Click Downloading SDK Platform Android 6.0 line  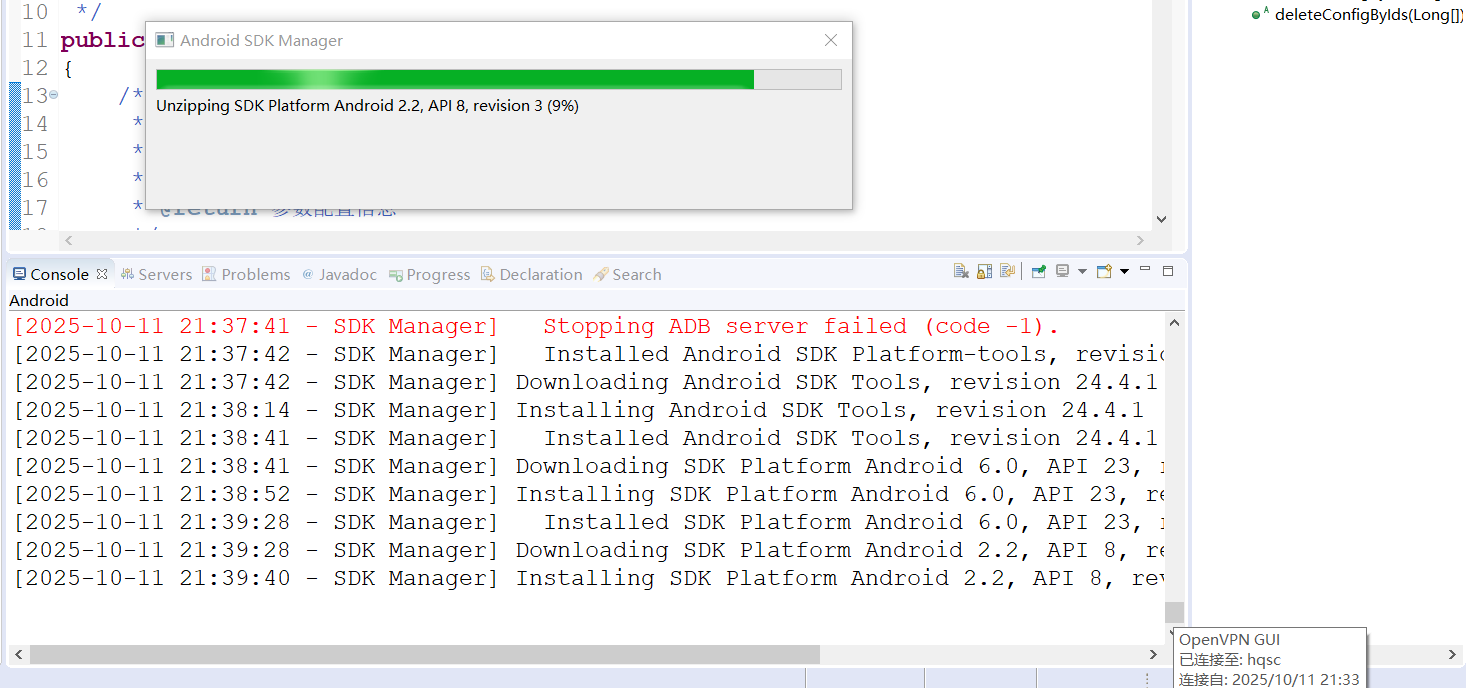[x=588, y=466]
